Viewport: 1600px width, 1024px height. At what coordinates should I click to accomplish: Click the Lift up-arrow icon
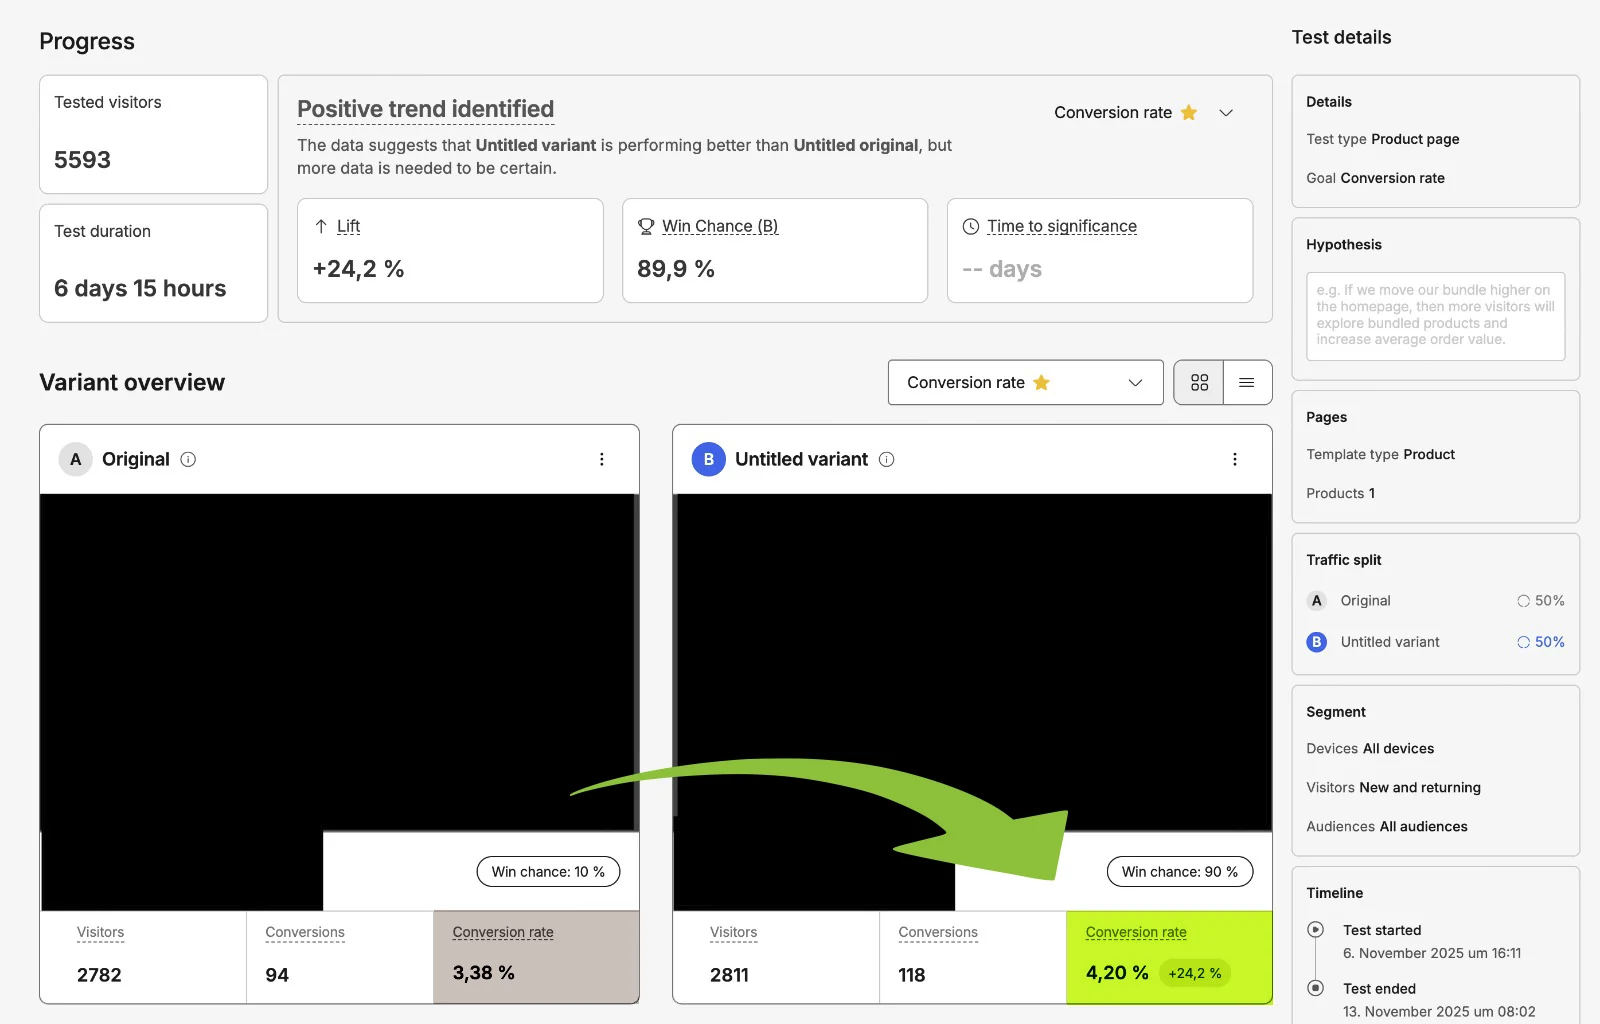(321, 226)
